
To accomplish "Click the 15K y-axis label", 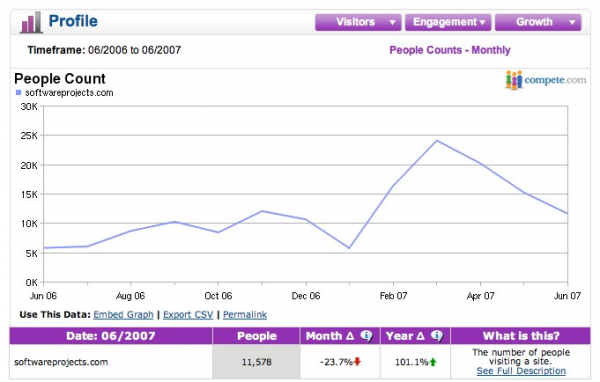I will coord(29,194).
